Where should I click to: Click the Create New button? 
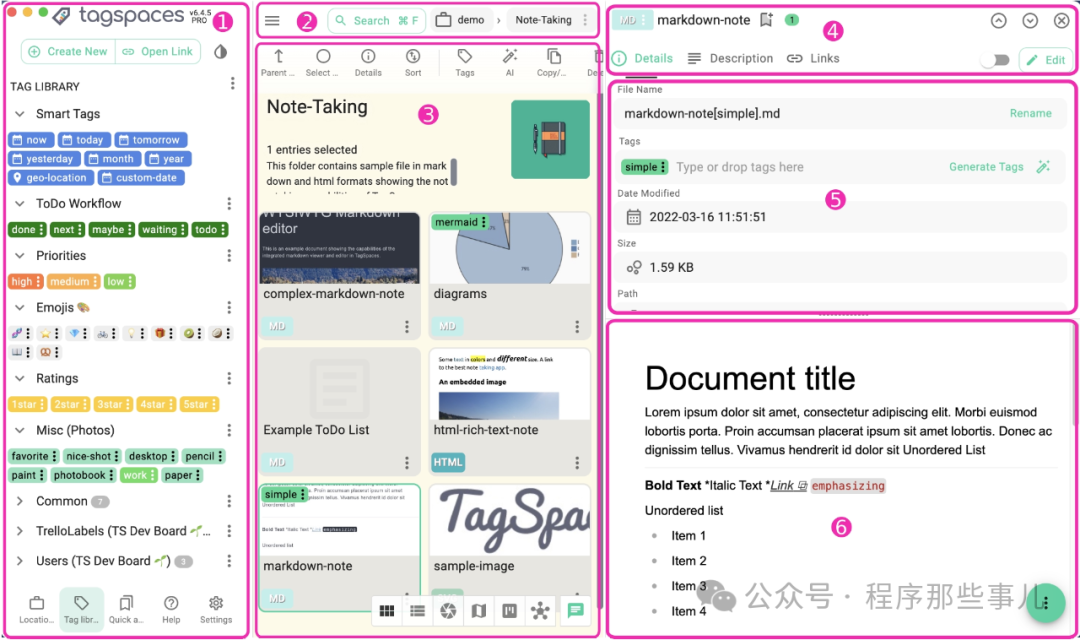pos(68,52)
